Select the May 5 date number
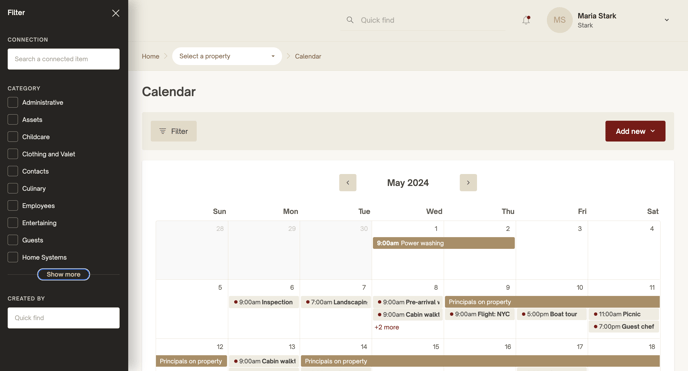The width and height of the screenshot is (688, 371). [x=220, y=287]
